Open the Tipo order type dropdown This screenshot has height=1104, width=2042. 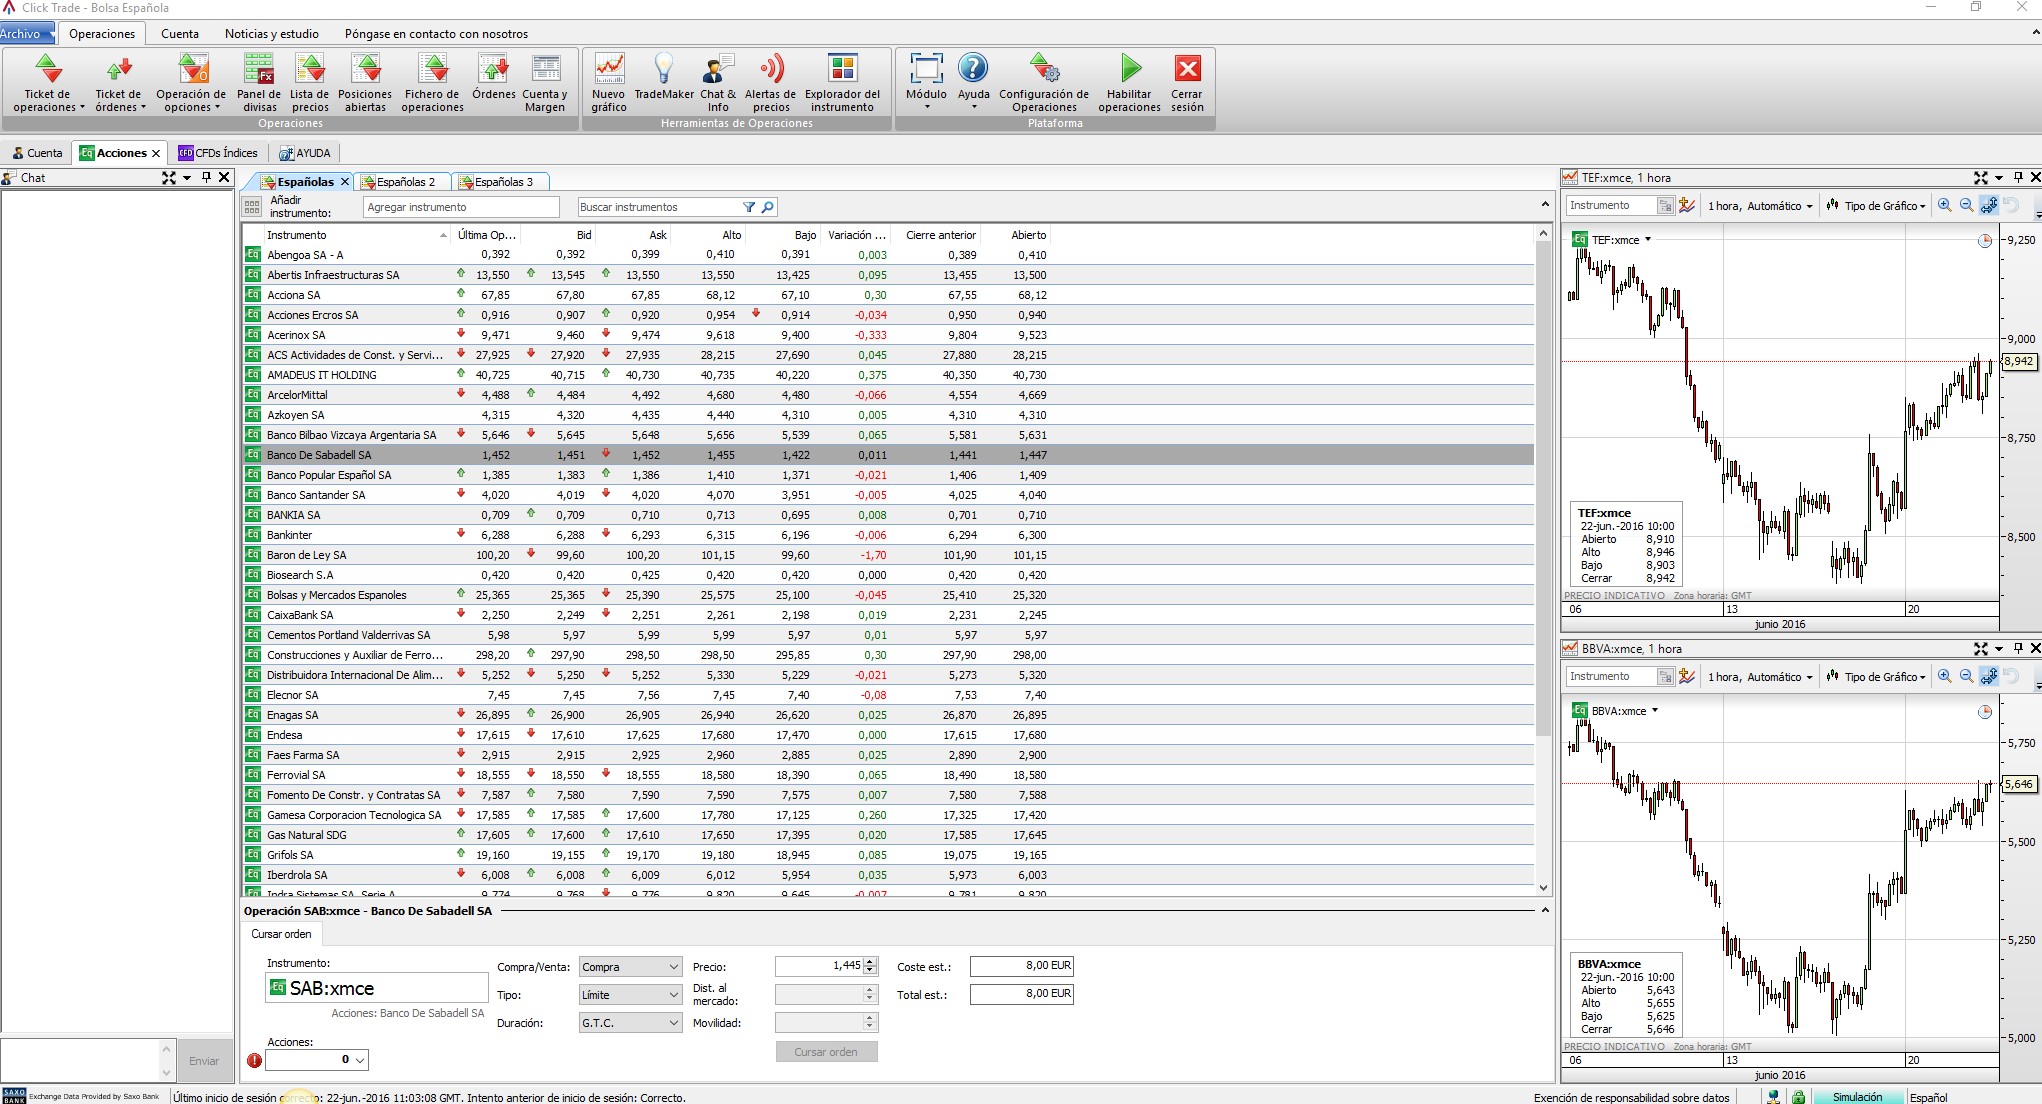tap(630, 995)
